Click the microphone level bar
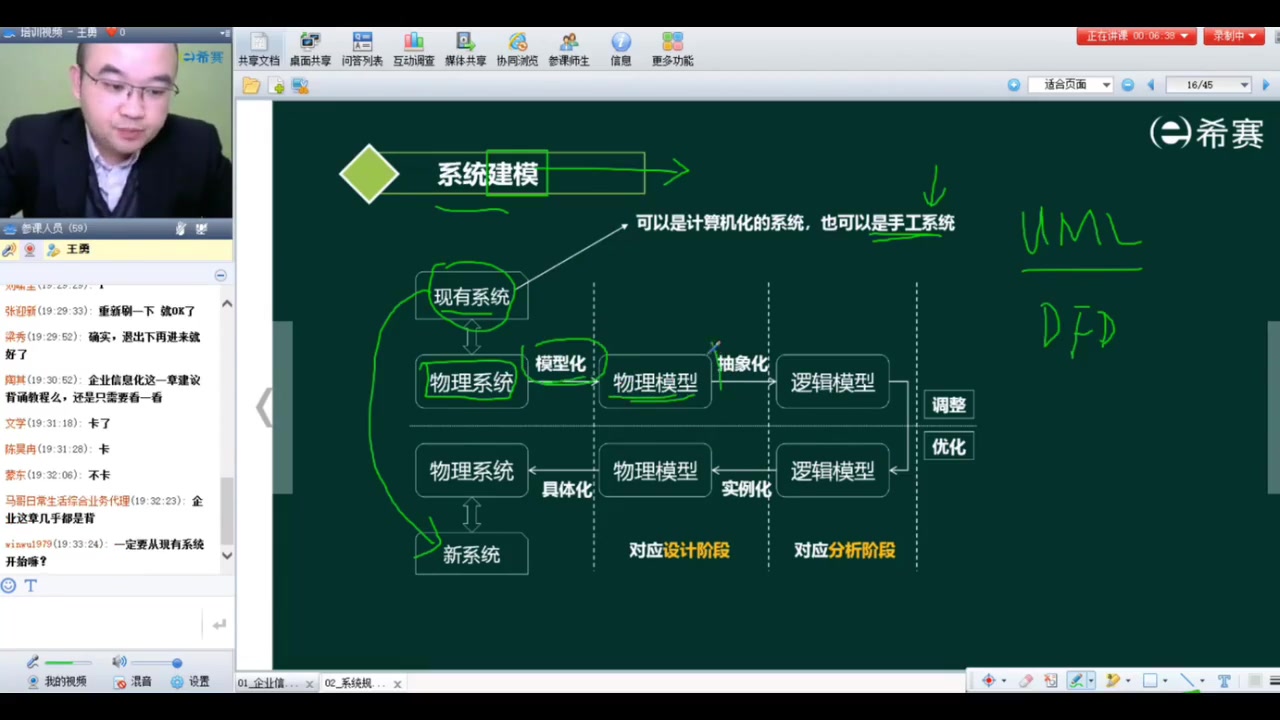 [x=68, y=663]
